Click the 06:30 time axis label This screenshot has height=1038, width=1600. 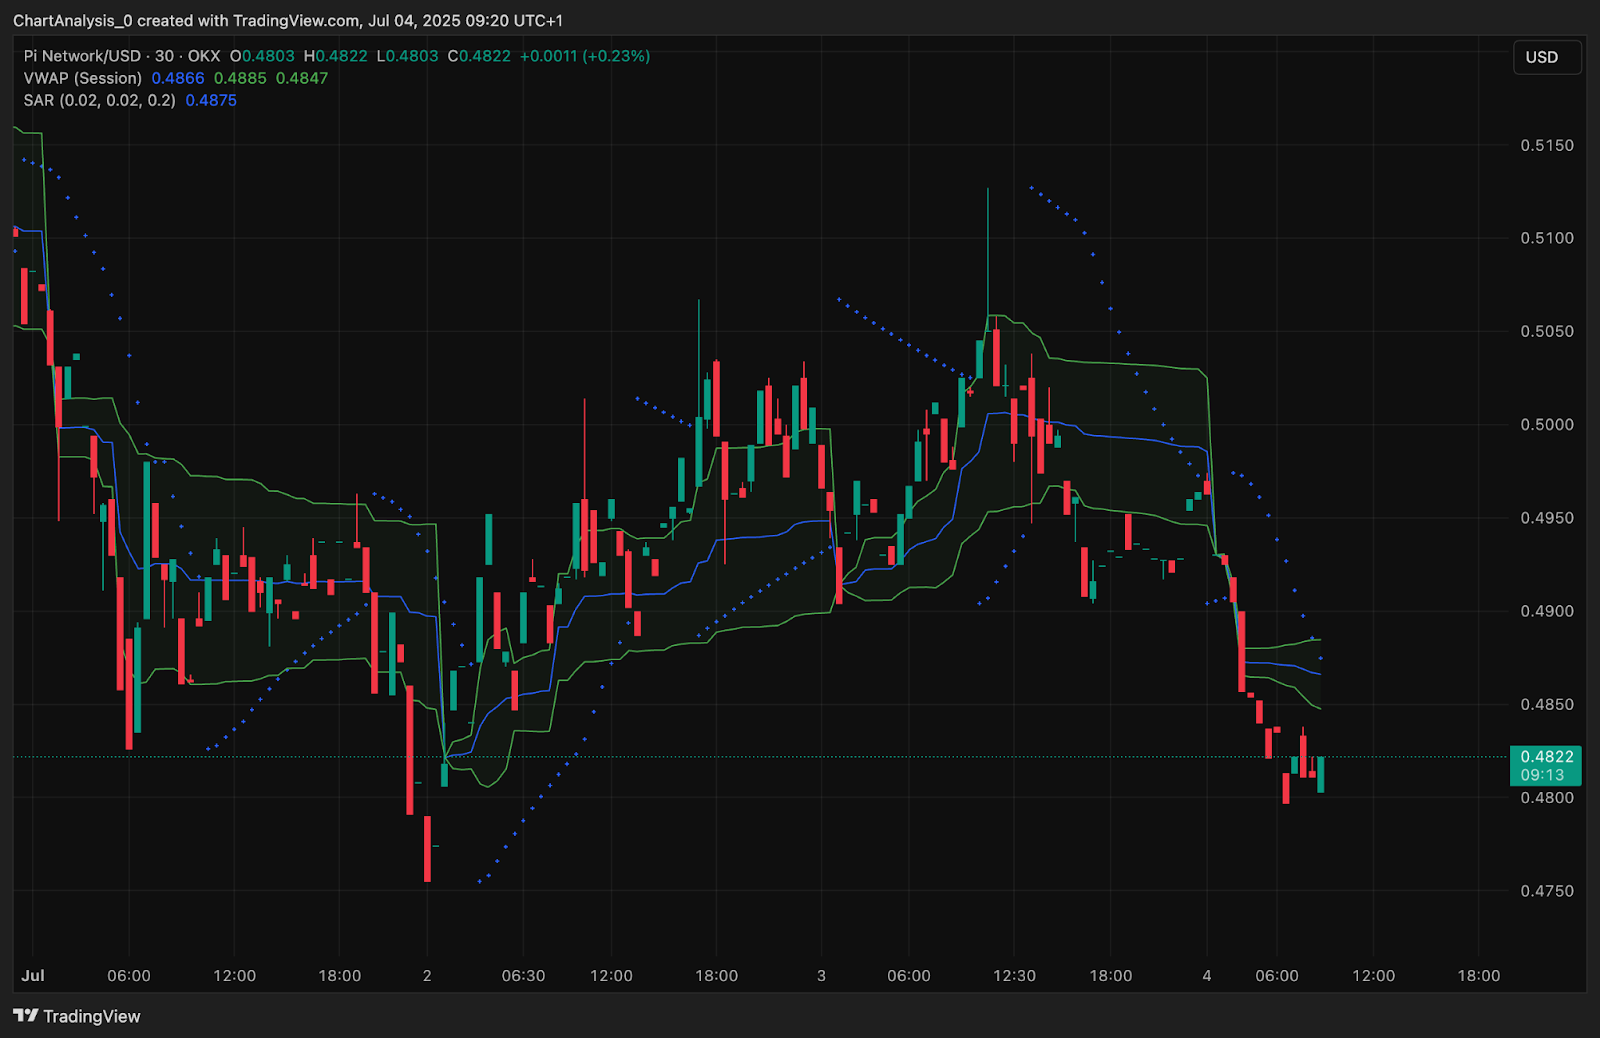click(523, 975)
